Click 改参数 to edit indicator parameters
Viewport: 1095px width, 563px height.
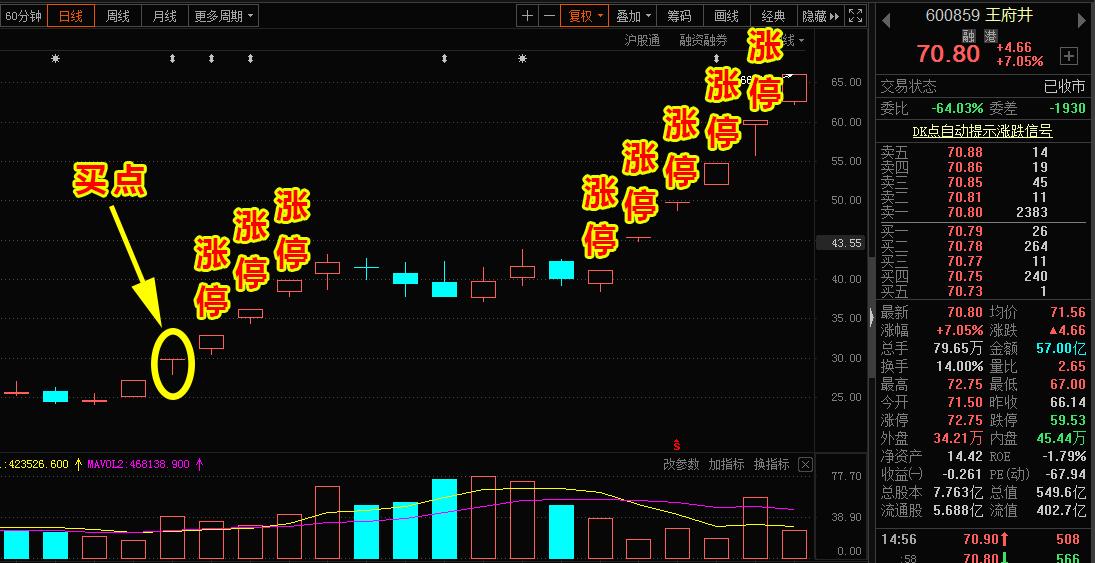tap(681, 465)
